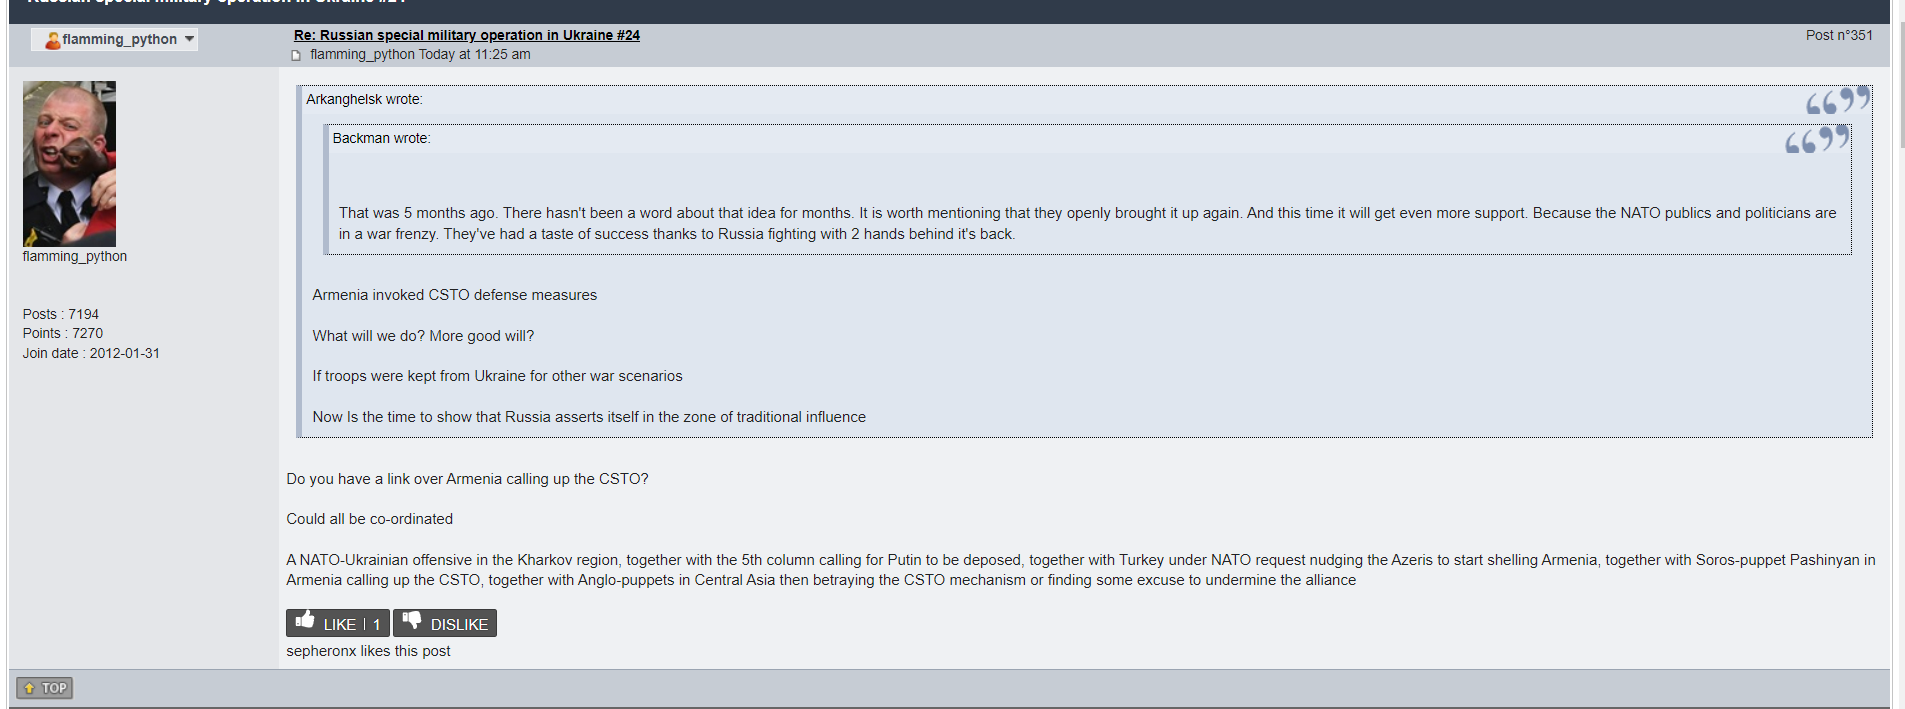Image resolution: width=1905 pixels, height=709 pixels.
Task: Open post title 'Re: Russian special military operation'
Action: pyautogui.click(x=466, y=35)
